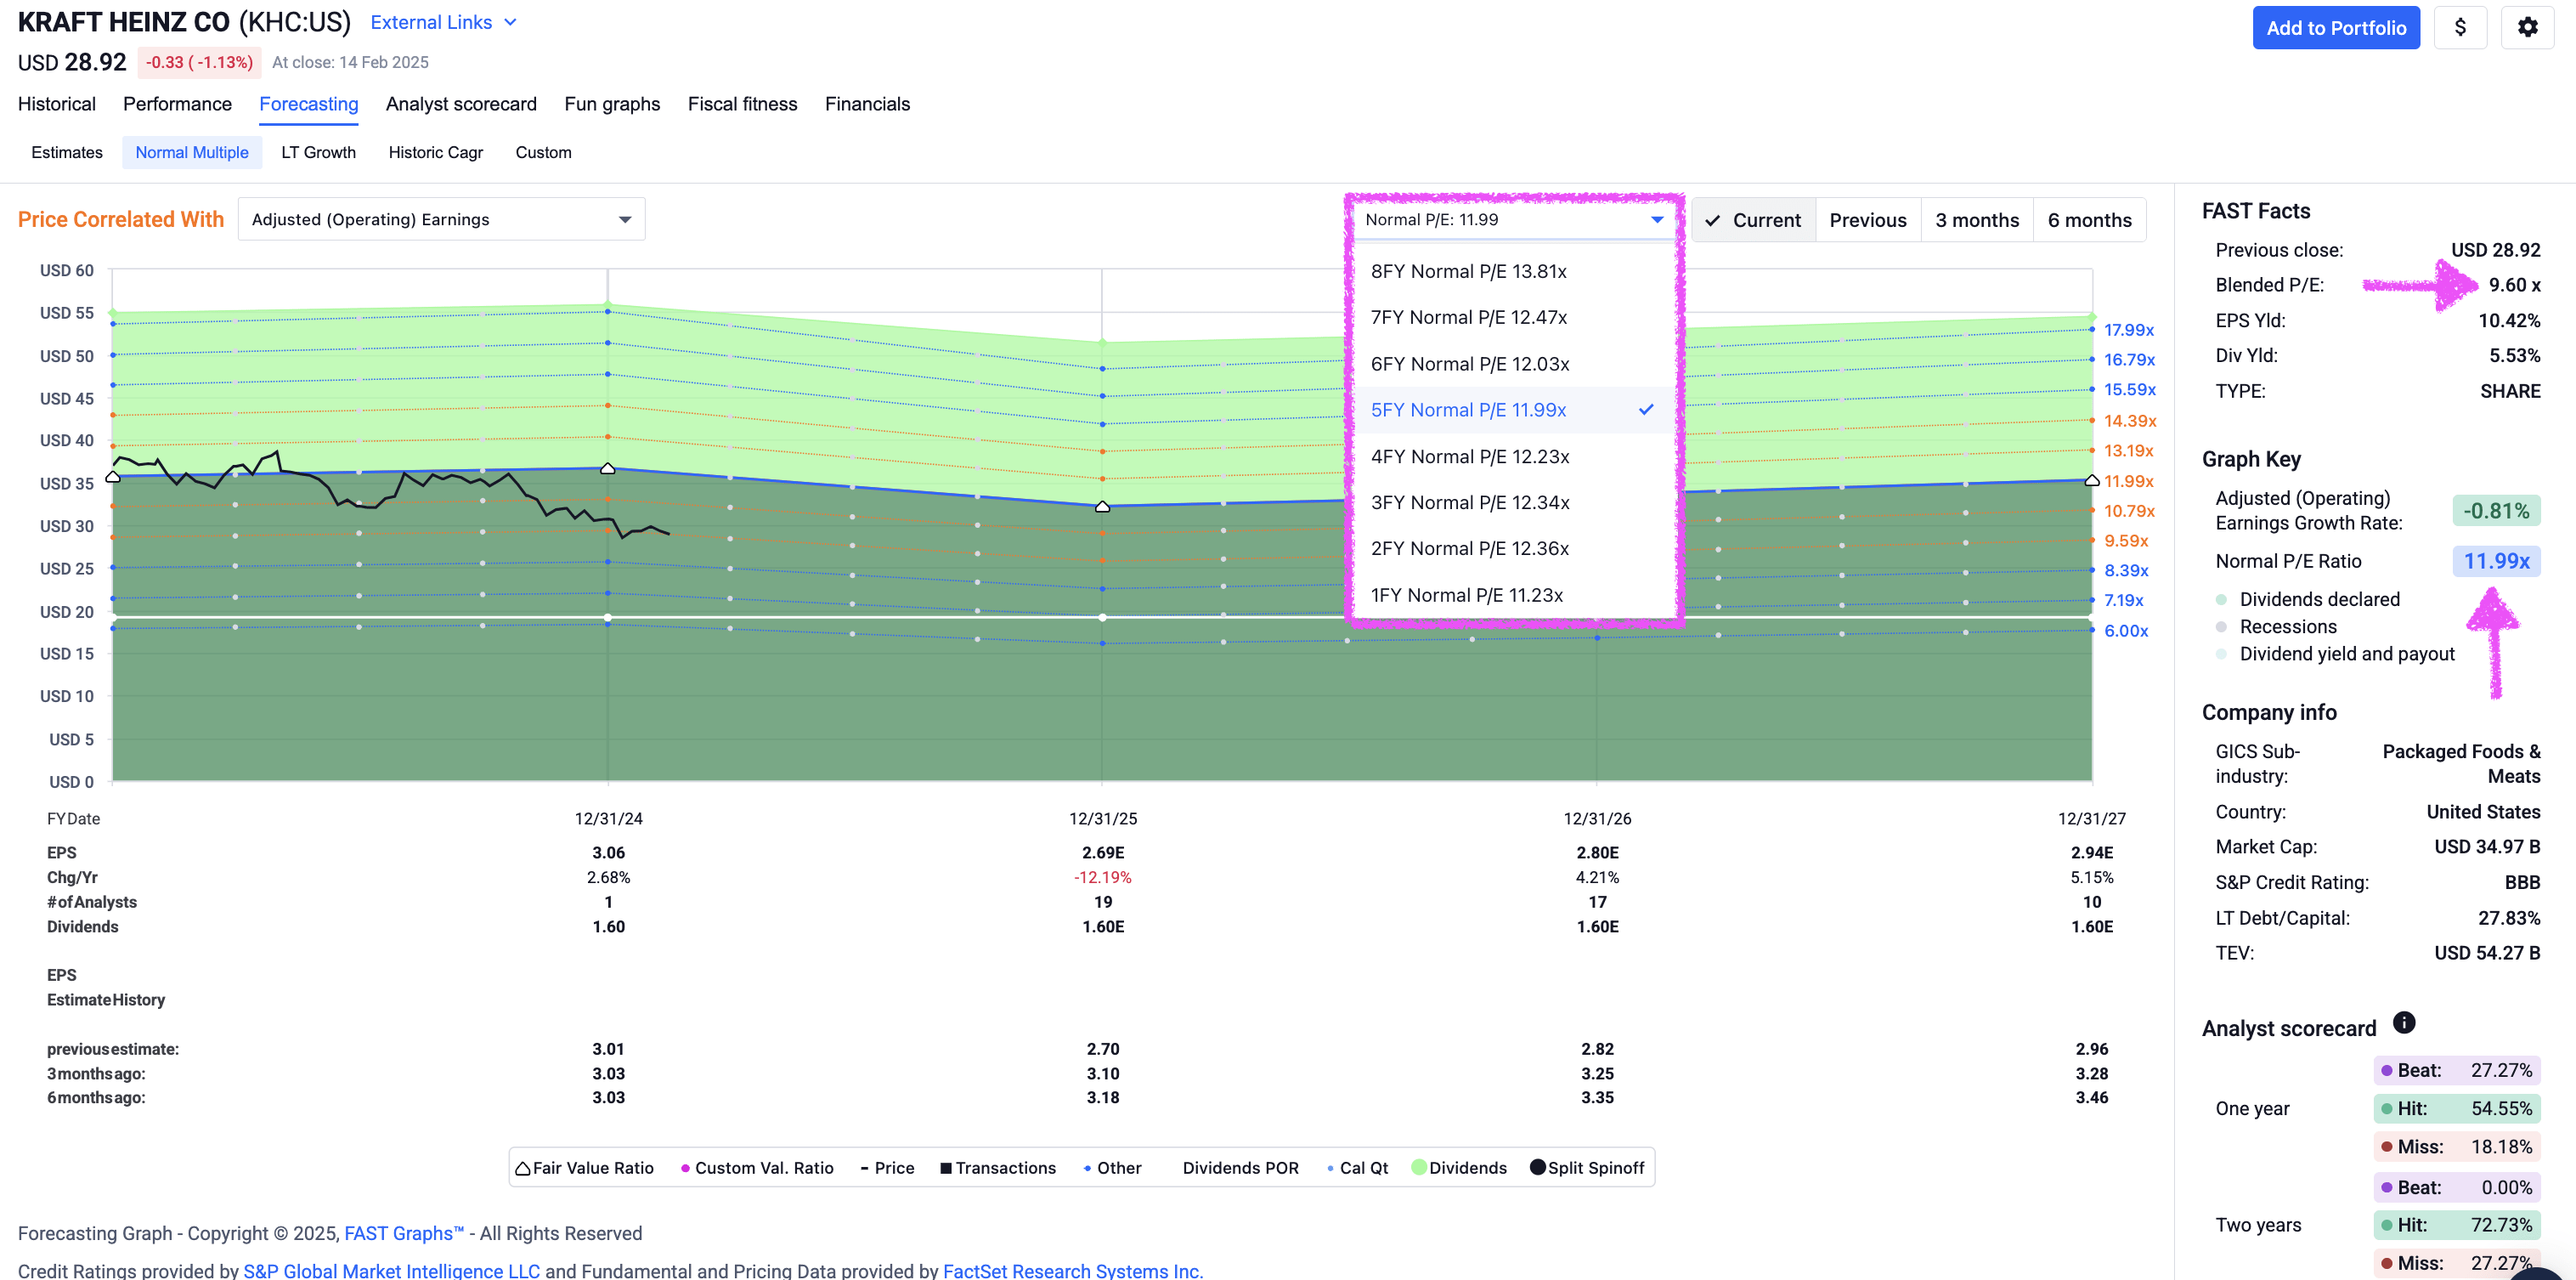
Task: Click the dollar currency icon button
Action: pos(2460,27)
